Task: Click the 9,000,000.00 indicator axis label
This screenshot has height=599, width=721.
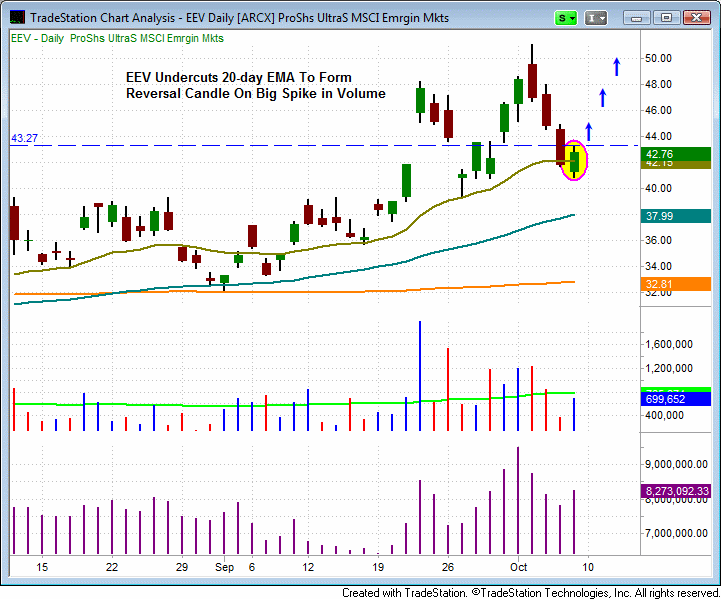Action: [676, 464]
